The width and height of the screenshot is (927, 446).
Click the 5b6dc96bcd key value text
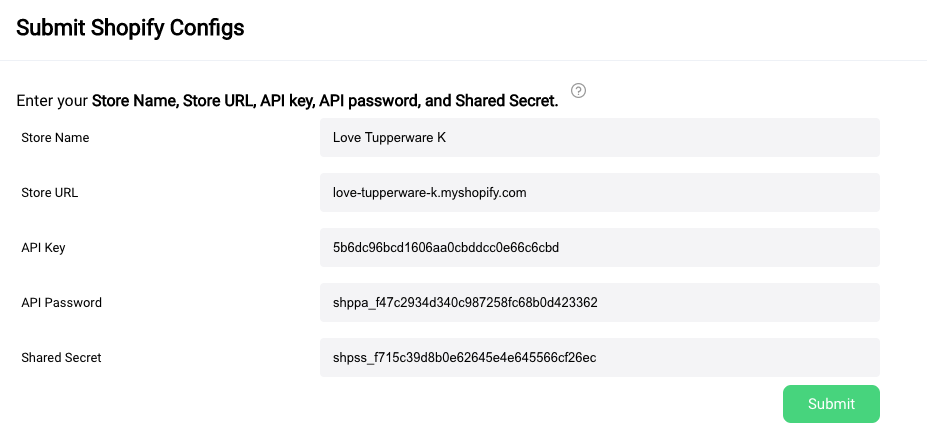point(446,248)
